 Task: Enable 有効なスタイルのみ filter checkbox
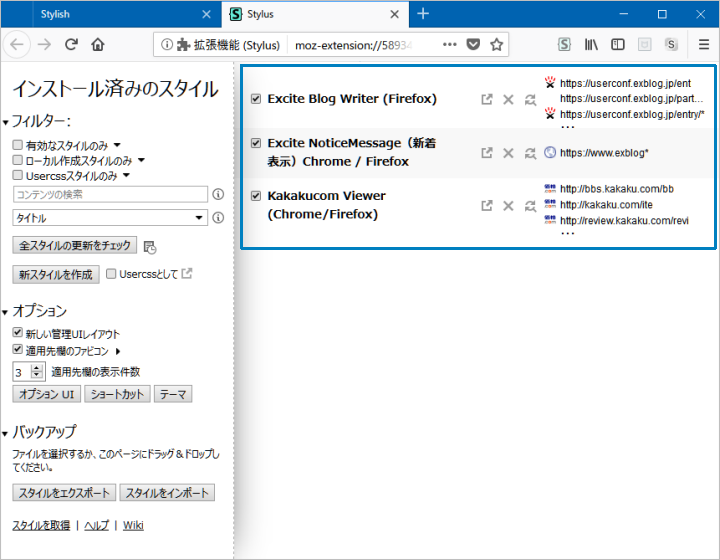[x=17, y=145]
